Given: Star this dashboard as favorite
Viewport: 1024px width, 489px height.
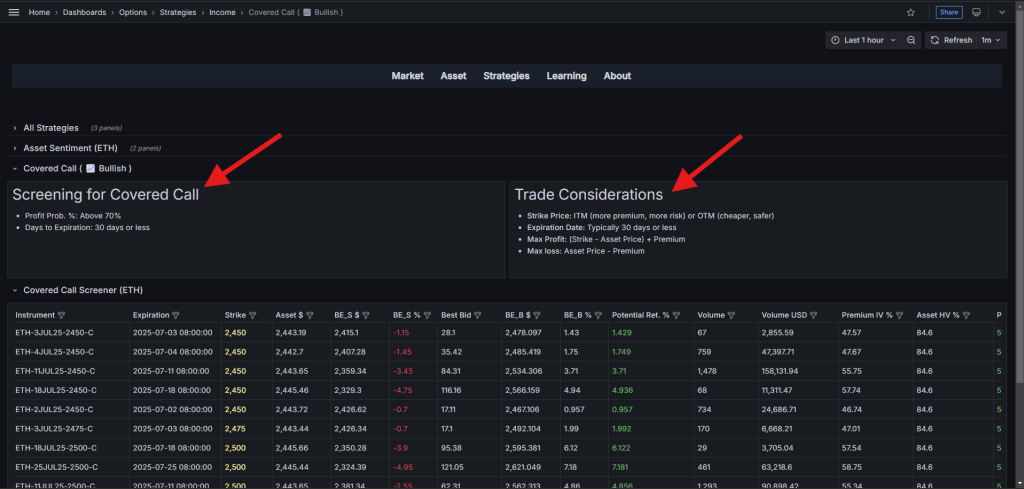Looking at the screenshot, I should coord(910,12).
